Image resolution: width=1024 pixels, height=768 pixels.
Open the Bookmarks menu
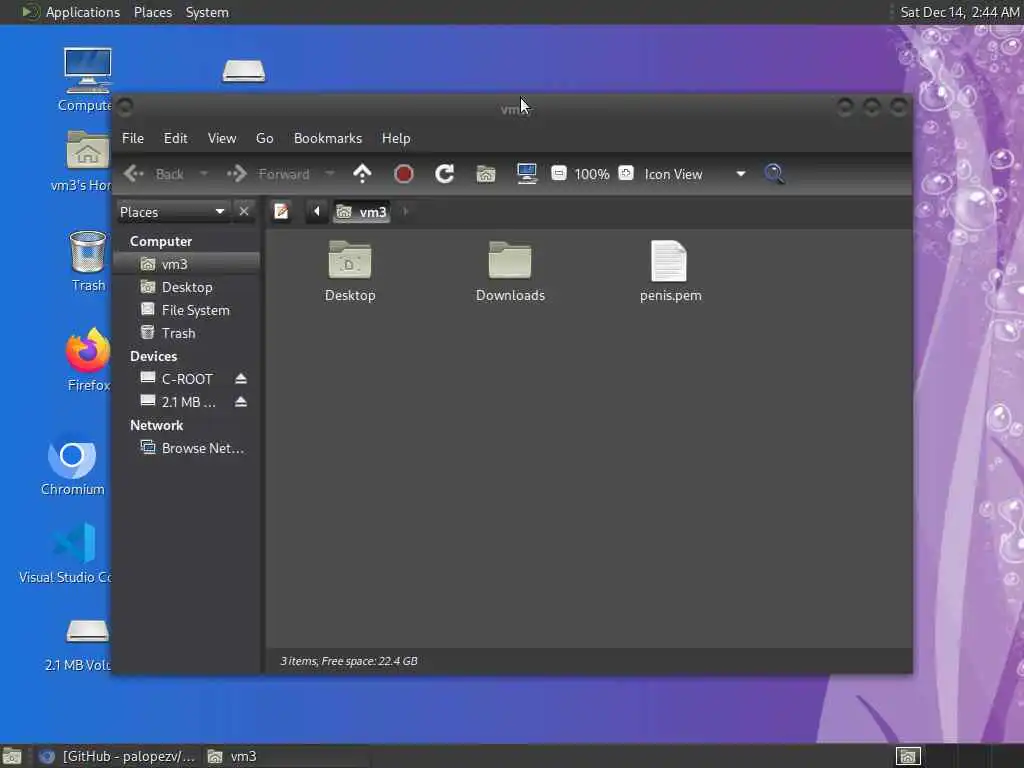click(x=328, y=138)
